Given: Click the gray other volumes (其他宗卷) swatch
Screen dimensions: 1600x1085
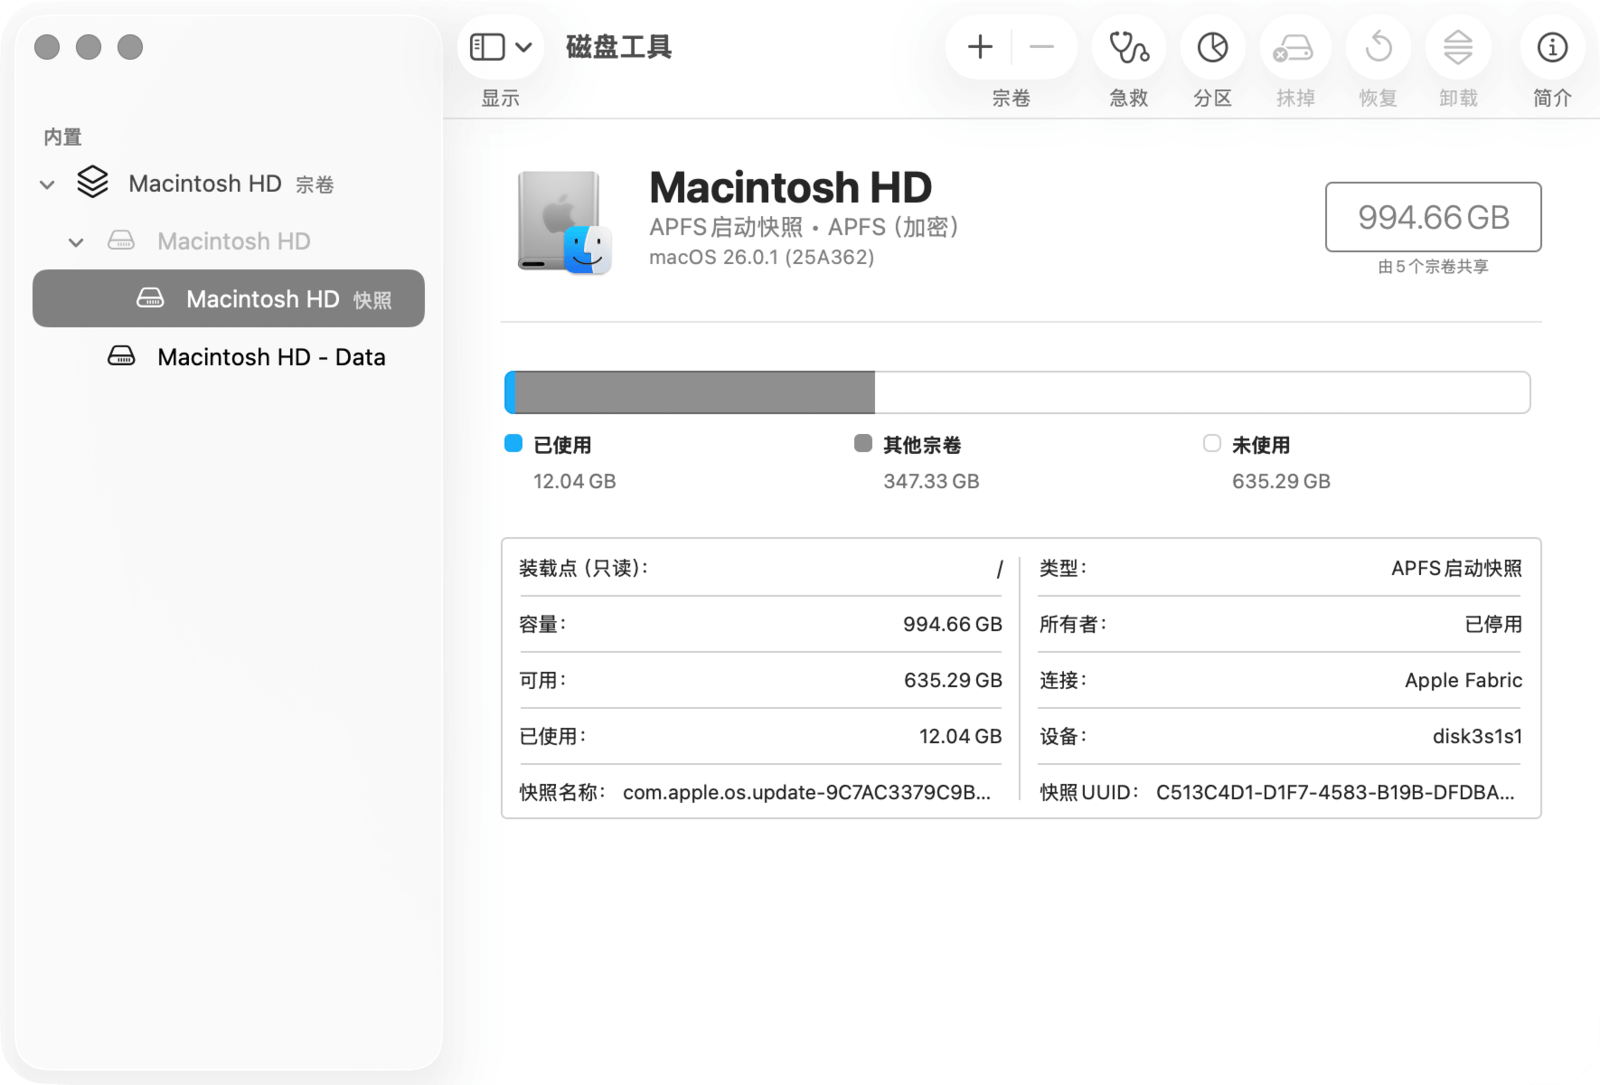Looking at the screenshot, I should 863,444.
